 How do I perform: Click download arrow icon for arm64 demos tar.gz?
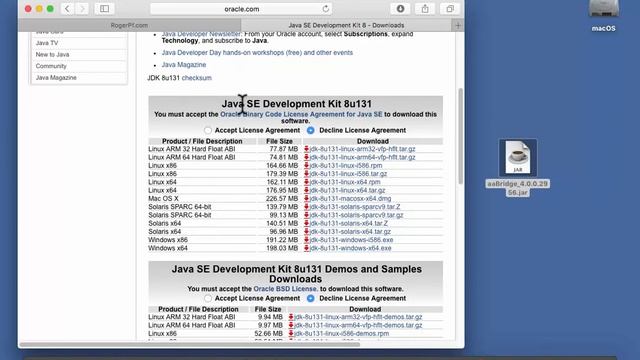(291, 325)
